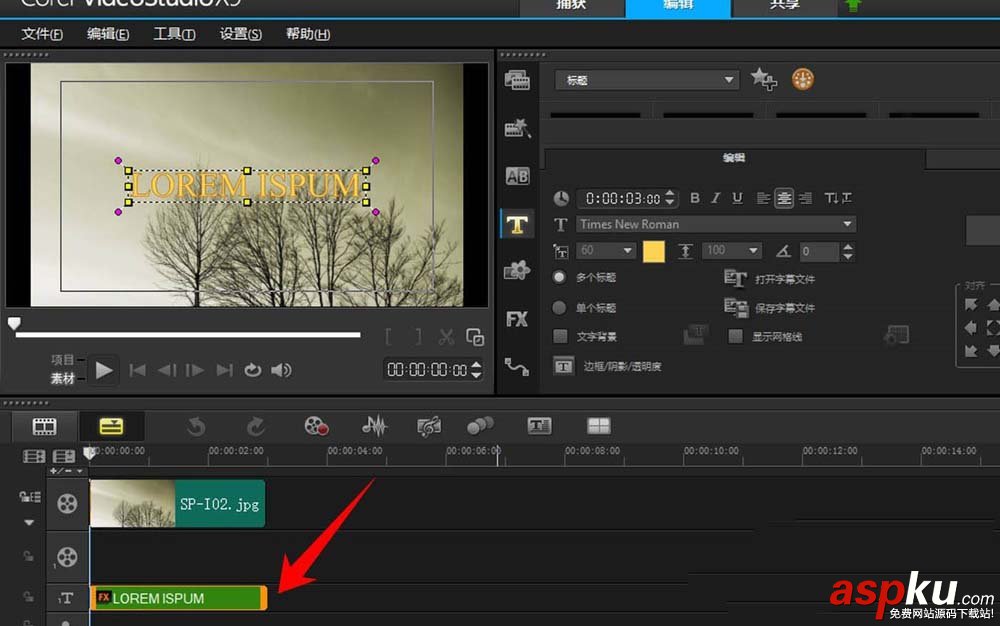Select the Single title radio button

click(x=559, y=308)
